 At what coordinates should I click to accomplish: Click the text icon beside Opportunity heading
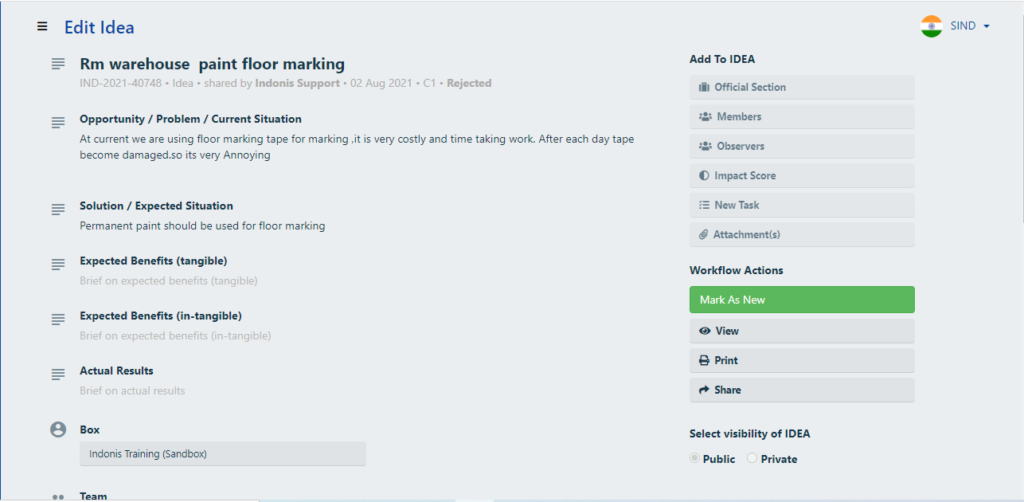[x=58, y=122]
